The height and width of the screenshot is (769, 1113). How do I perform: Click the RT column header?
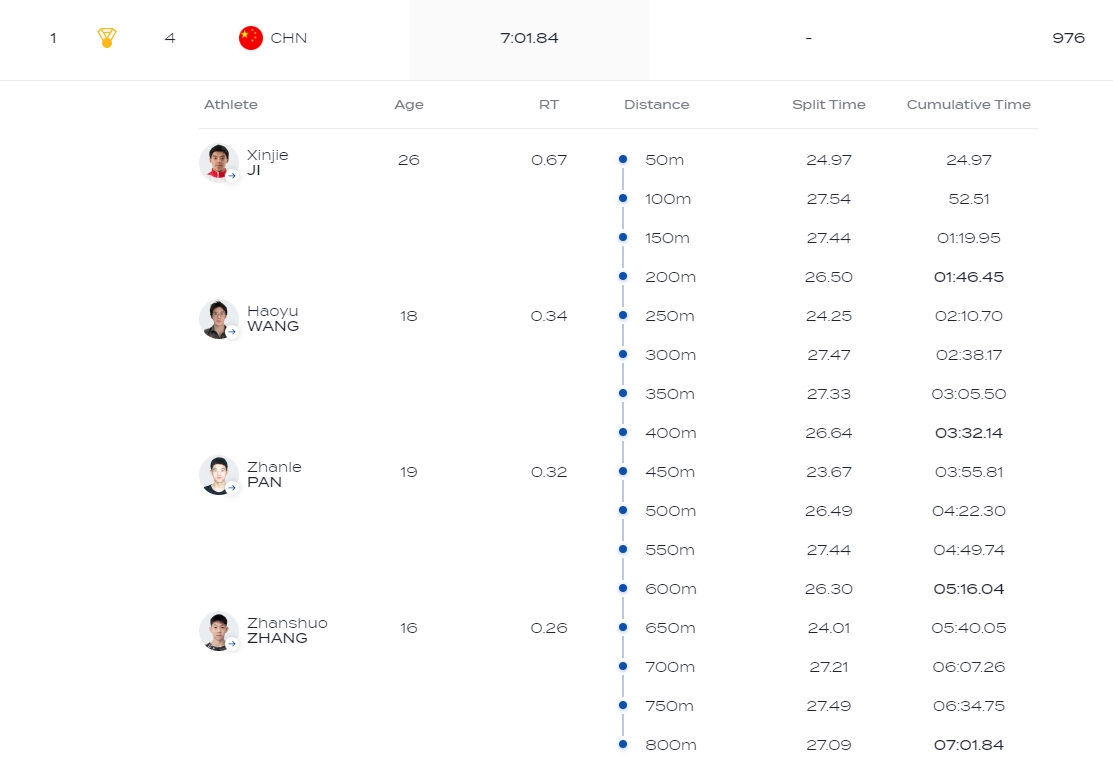[548, 104]
